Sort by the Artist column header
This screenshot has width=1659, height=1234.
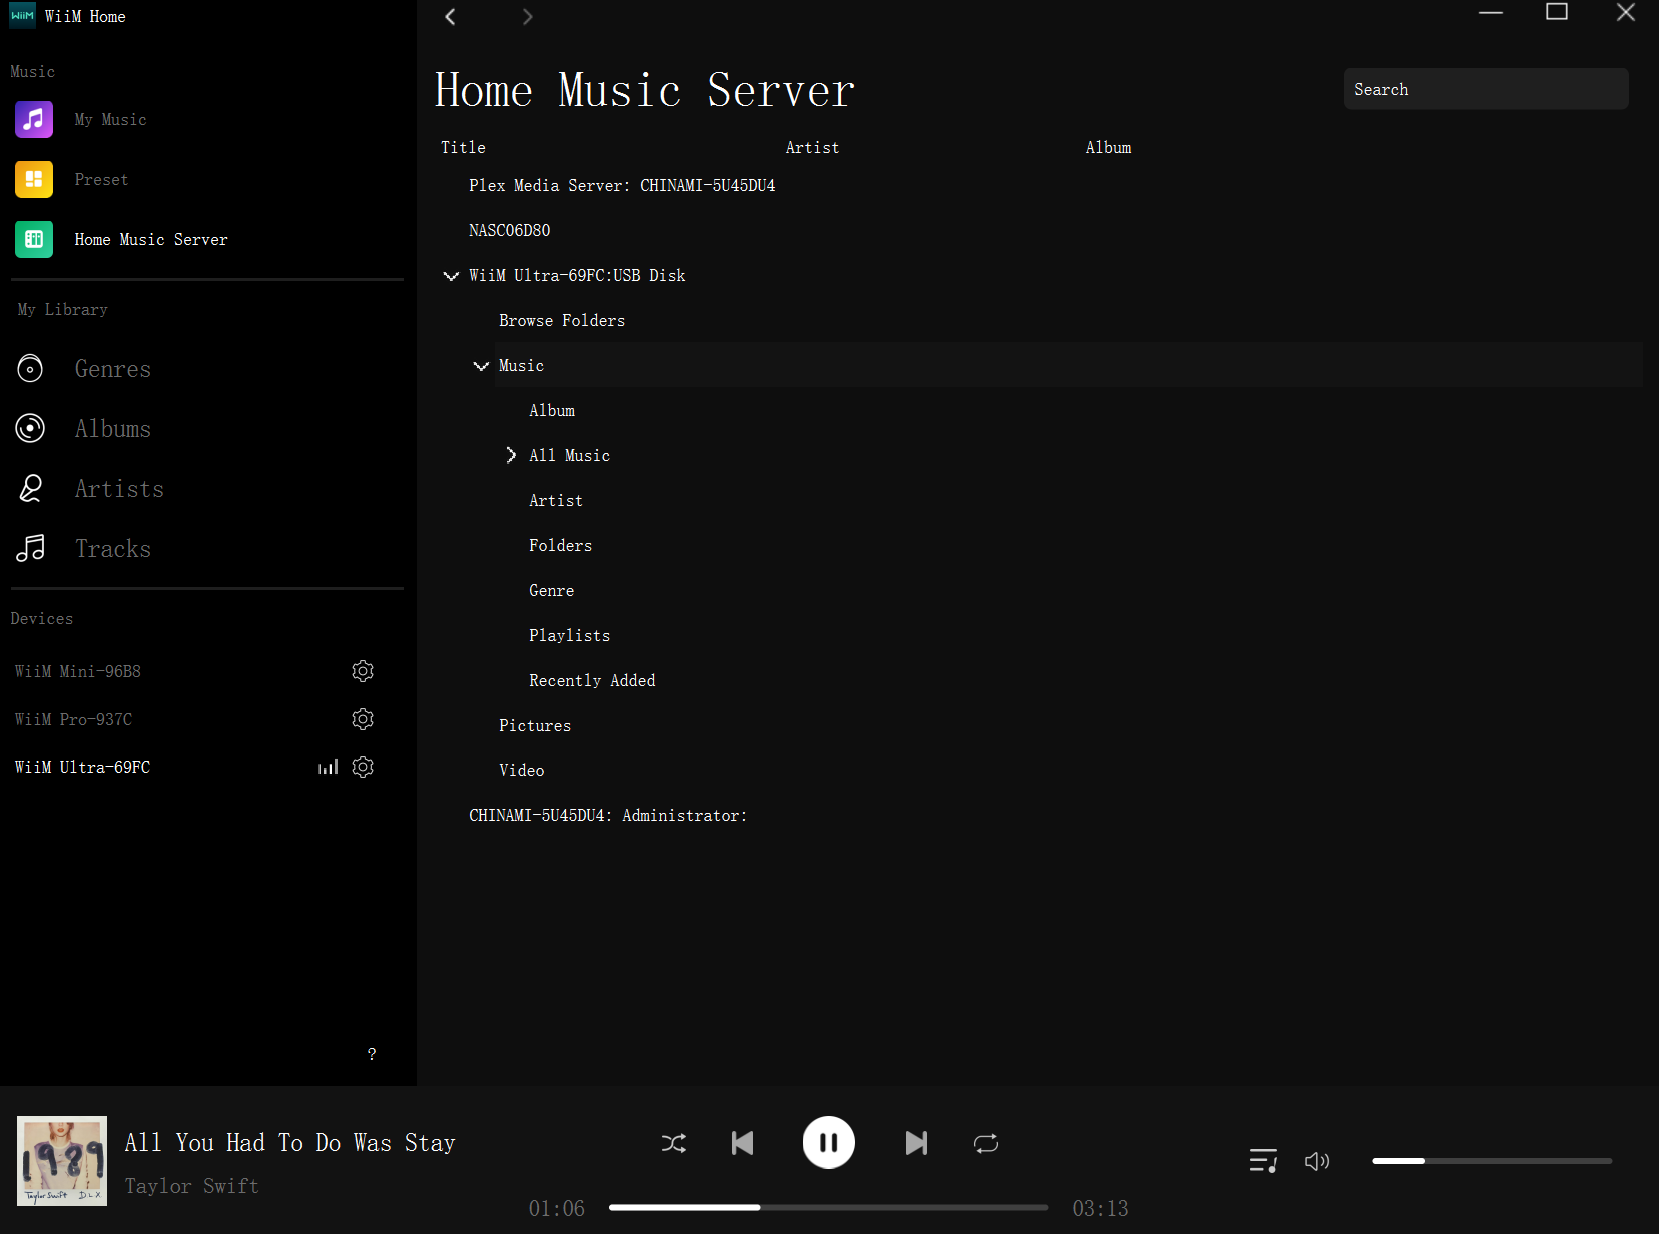(x=812, y=147)
